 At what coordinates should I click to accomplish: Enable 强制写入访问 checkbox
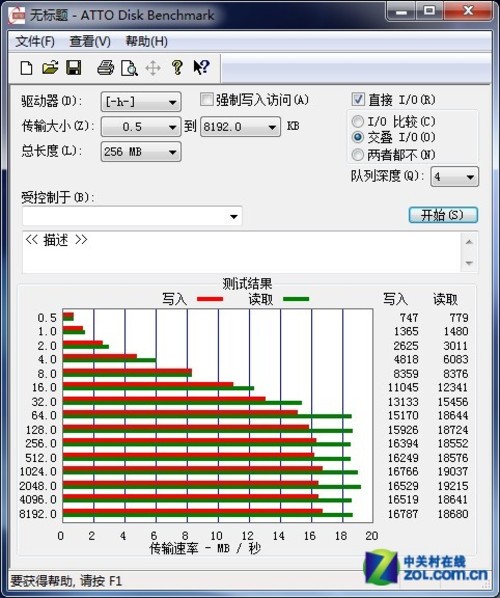click(x=206, y=100)
